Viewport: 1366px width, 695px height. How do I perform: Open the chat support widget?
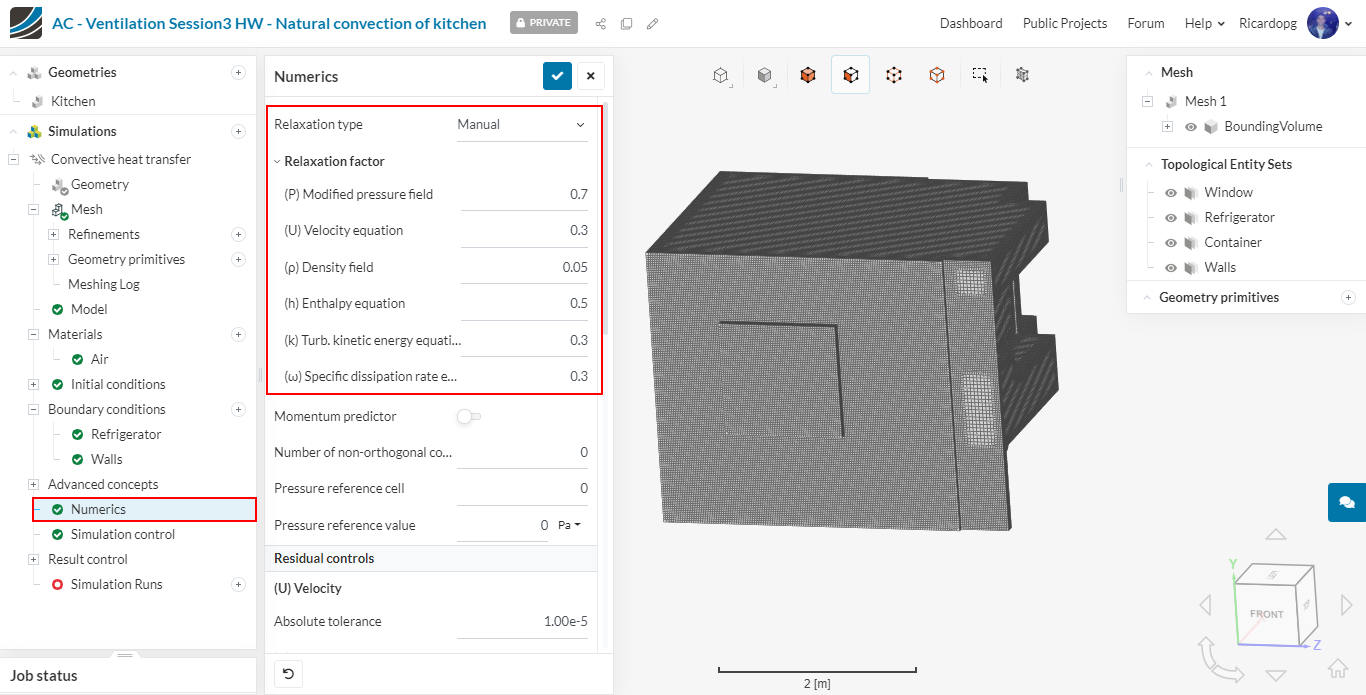tap(1346, 502)
